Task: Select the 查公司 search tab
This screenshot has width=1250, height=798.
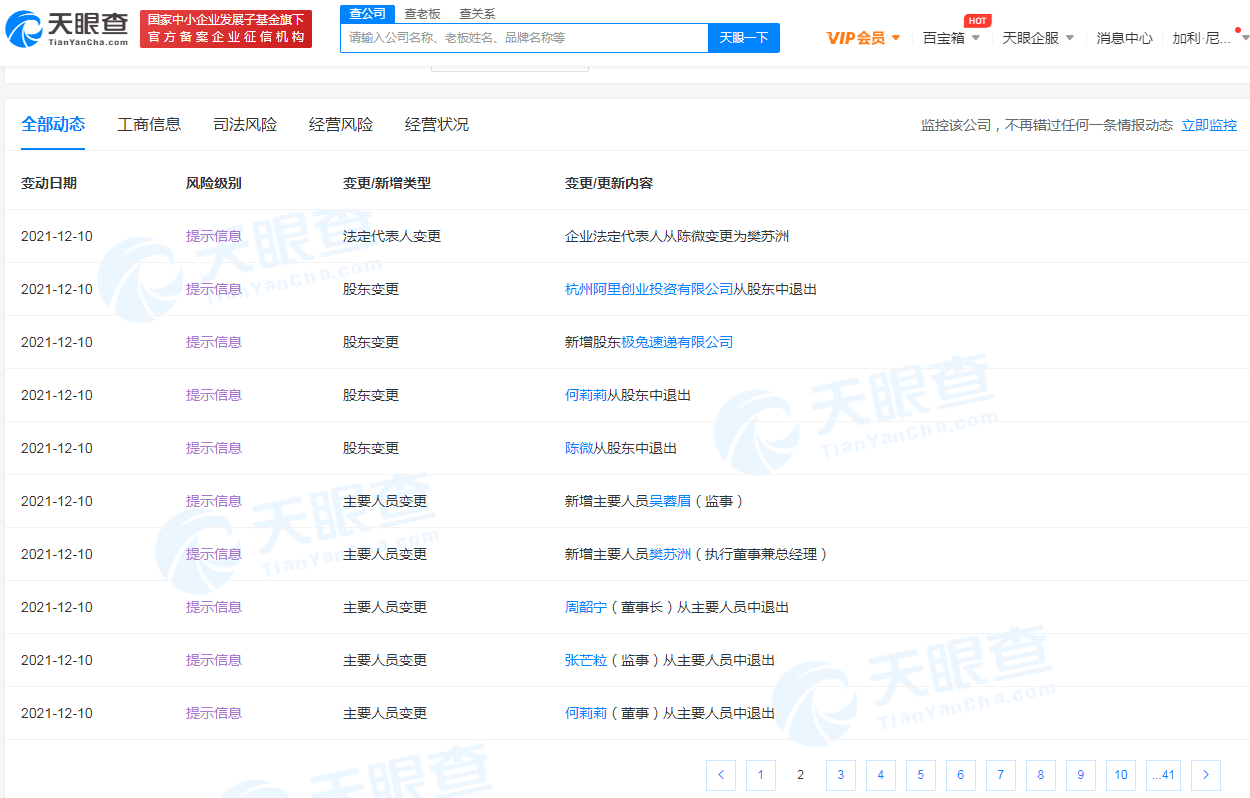Action: (367, 14)
